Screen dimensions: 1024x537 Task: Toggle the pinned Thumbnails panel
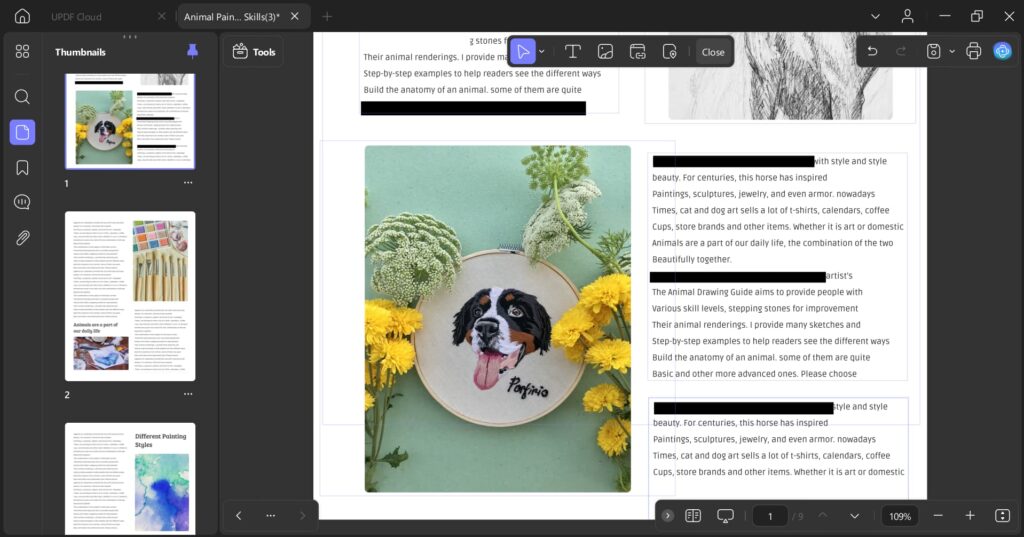pyautogui.click(x=193, y=51)
